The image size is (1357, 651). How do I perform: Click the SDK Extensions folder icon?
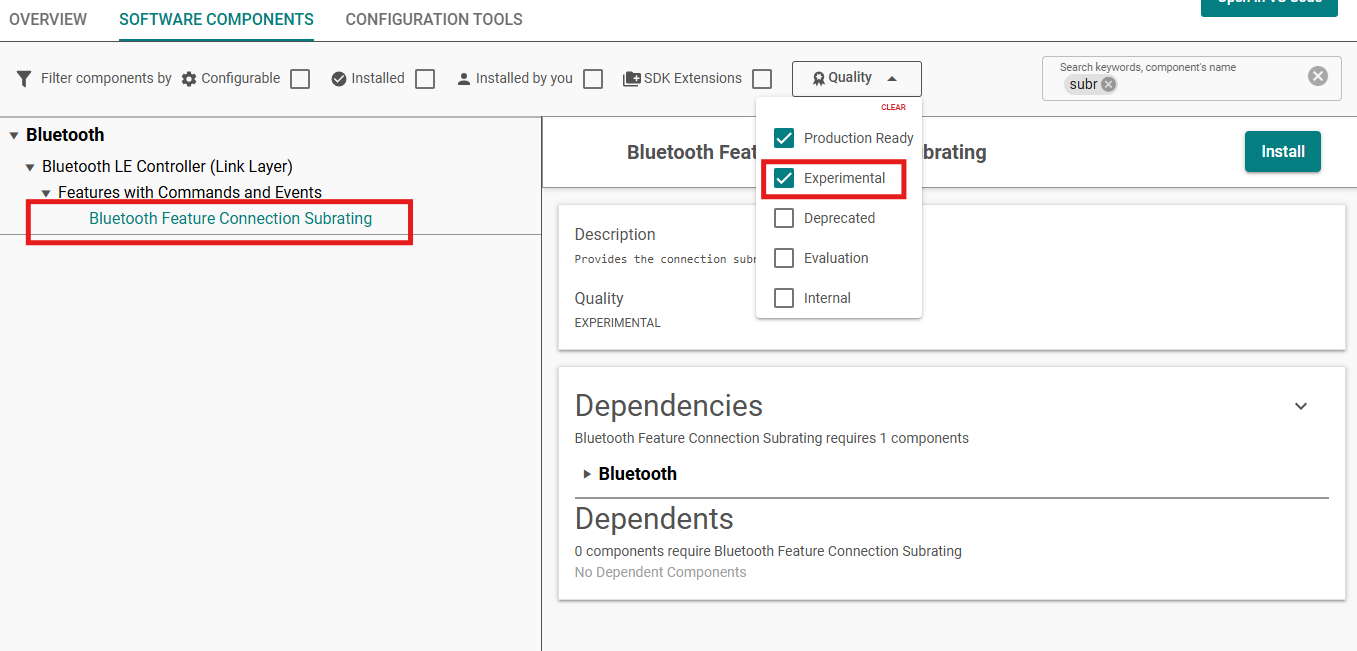(x=631, y=79)
